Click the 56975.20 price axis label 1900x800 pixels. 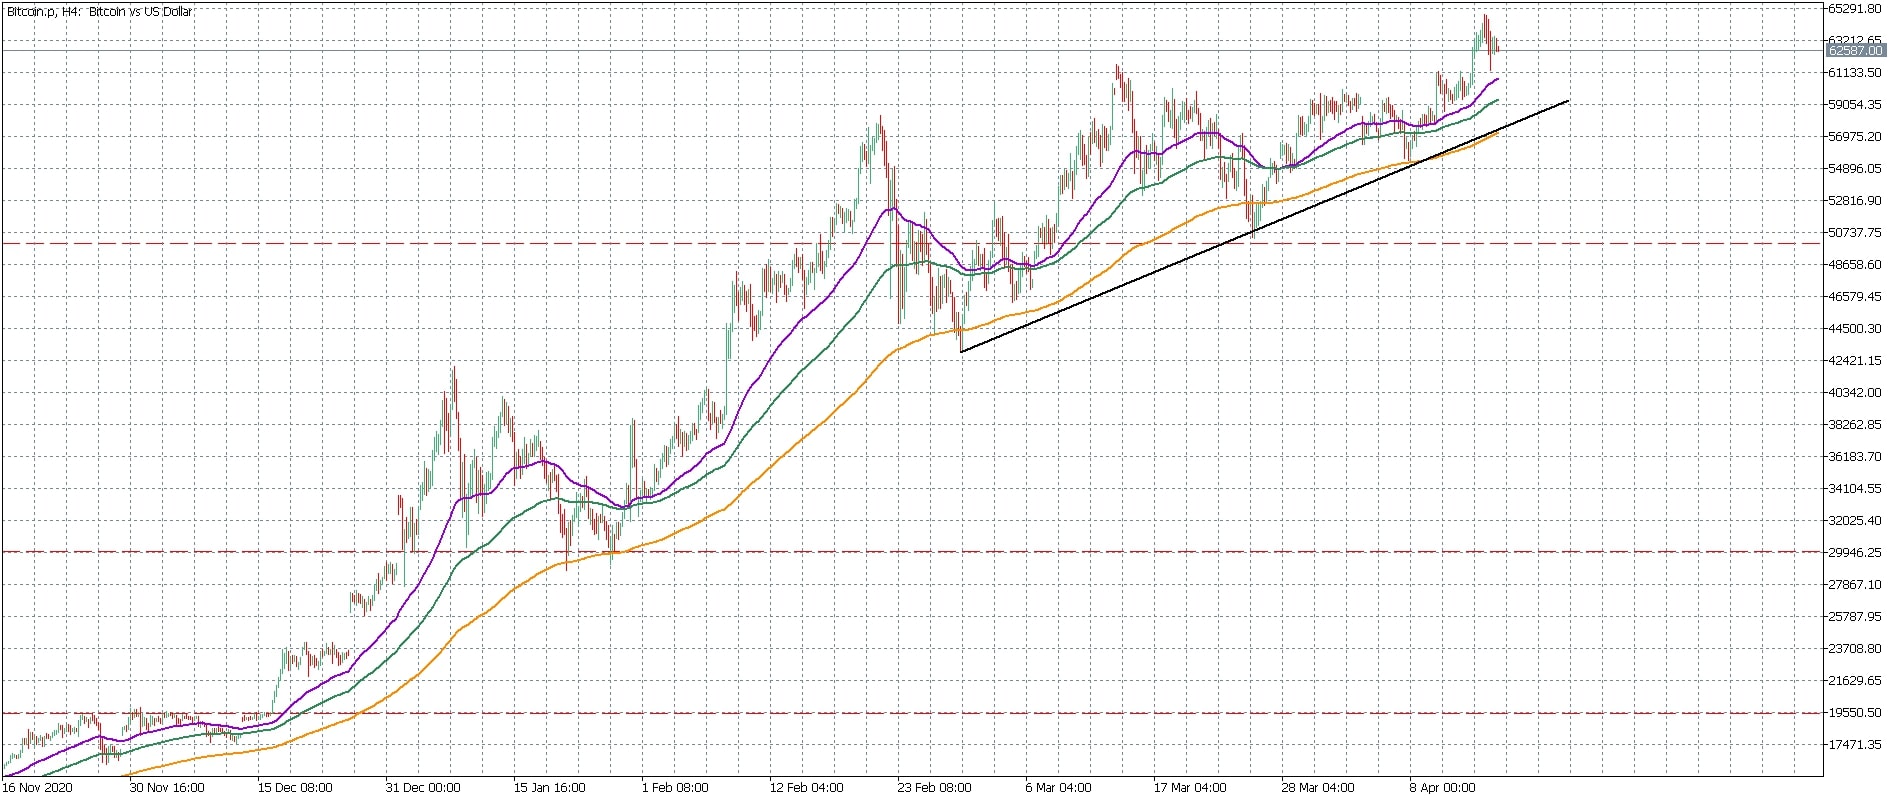[x=1855, y=137]
